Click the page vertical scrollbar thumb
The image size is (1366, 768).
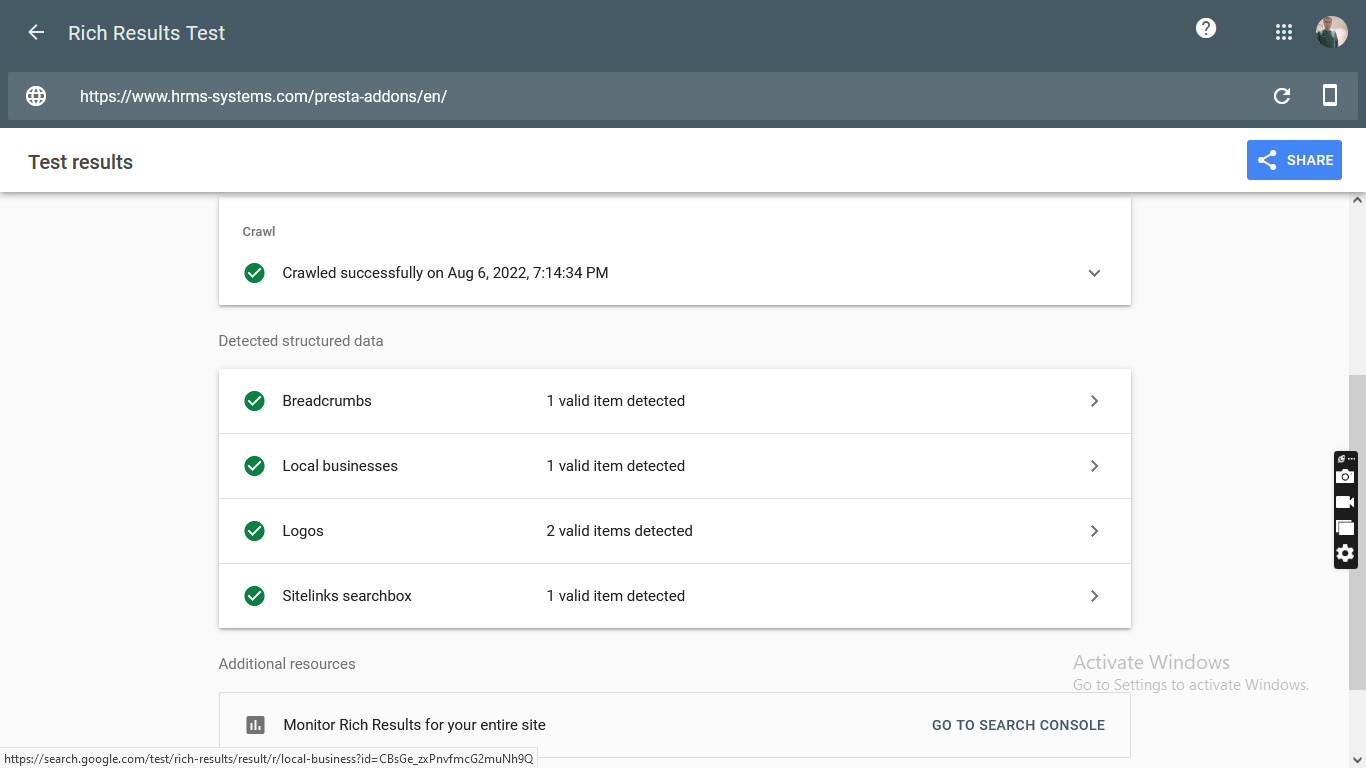tap(1357, 532)
